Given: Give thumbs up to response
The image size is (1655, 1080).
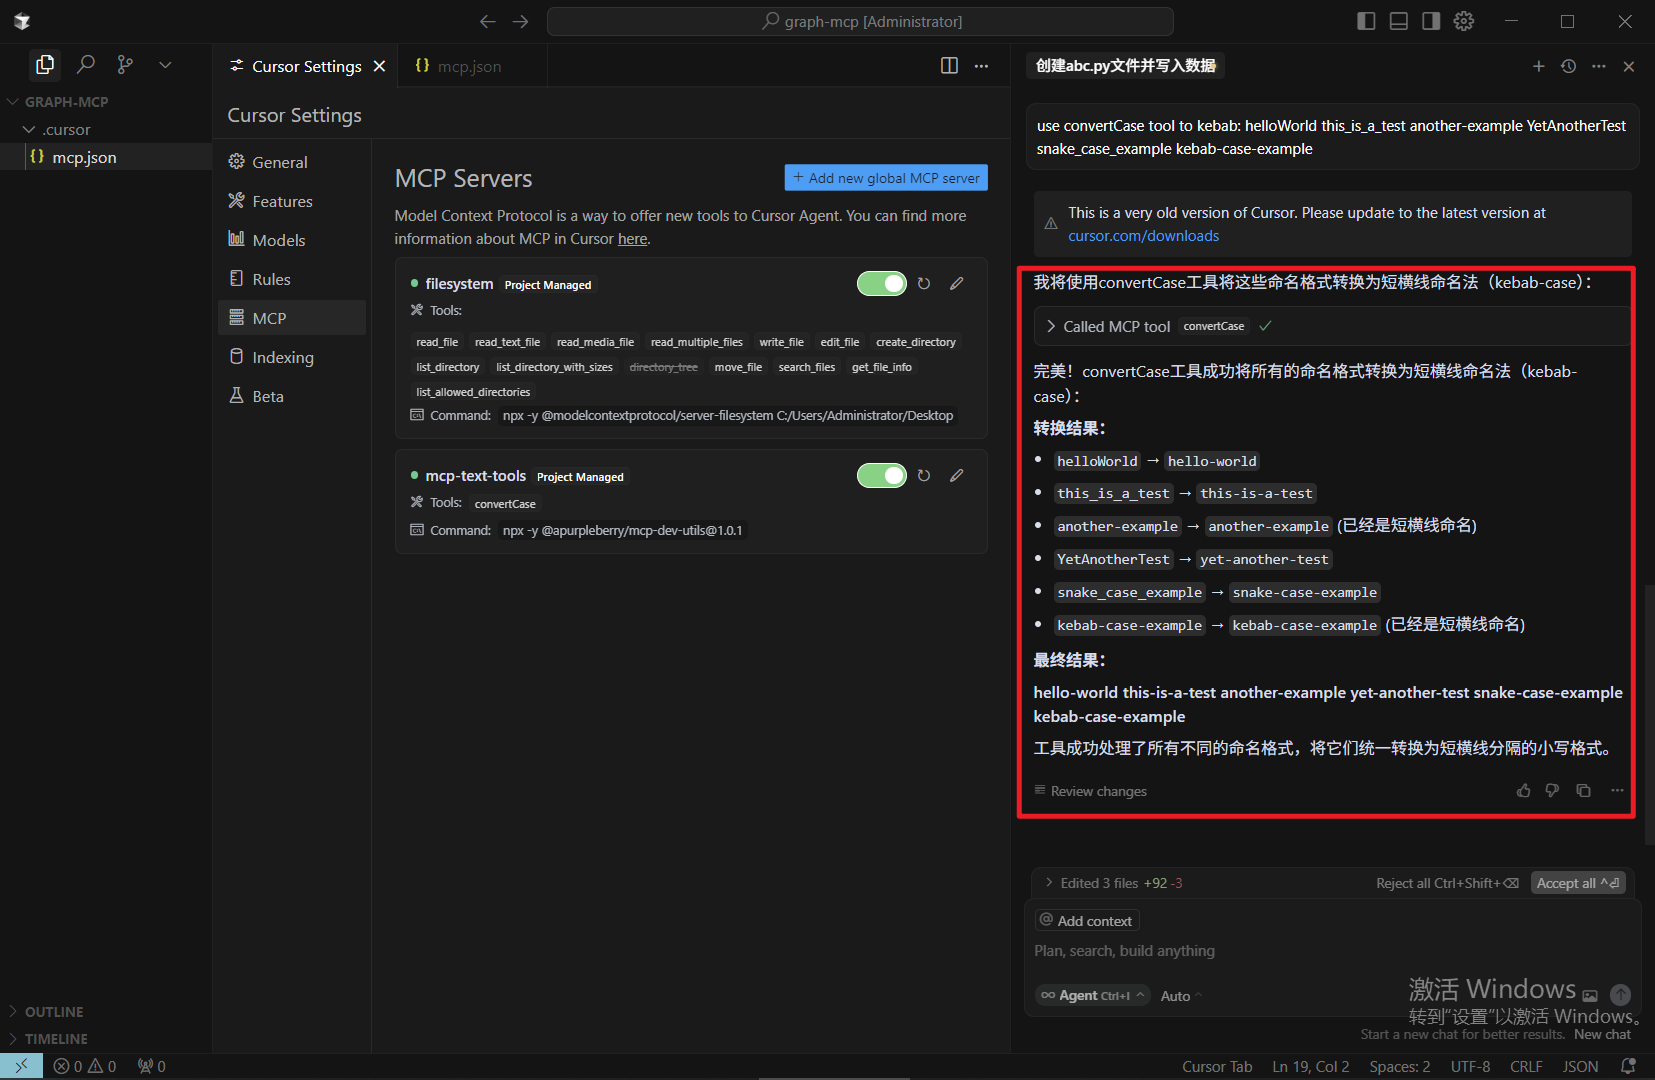Looking at the screenshot, I should 1523,791.
